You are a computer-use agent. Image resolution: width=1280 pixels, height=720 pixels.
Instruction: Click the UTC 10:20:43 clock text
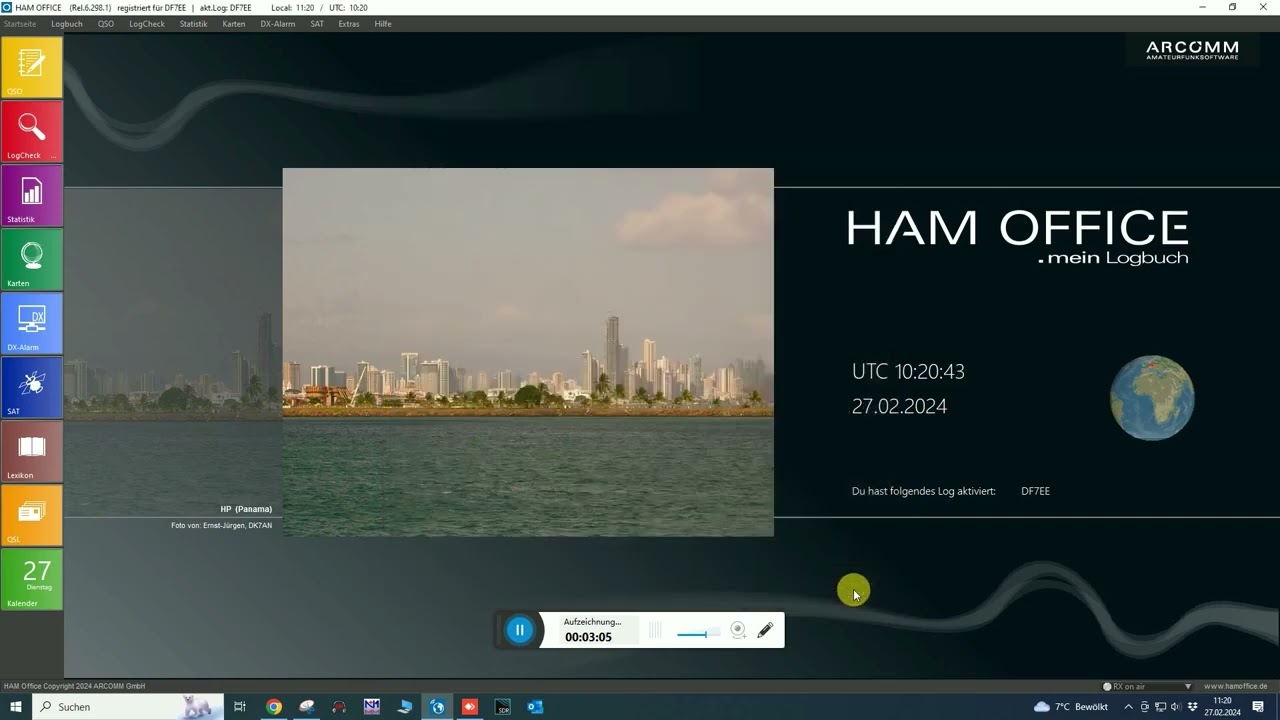click(908, 372)
